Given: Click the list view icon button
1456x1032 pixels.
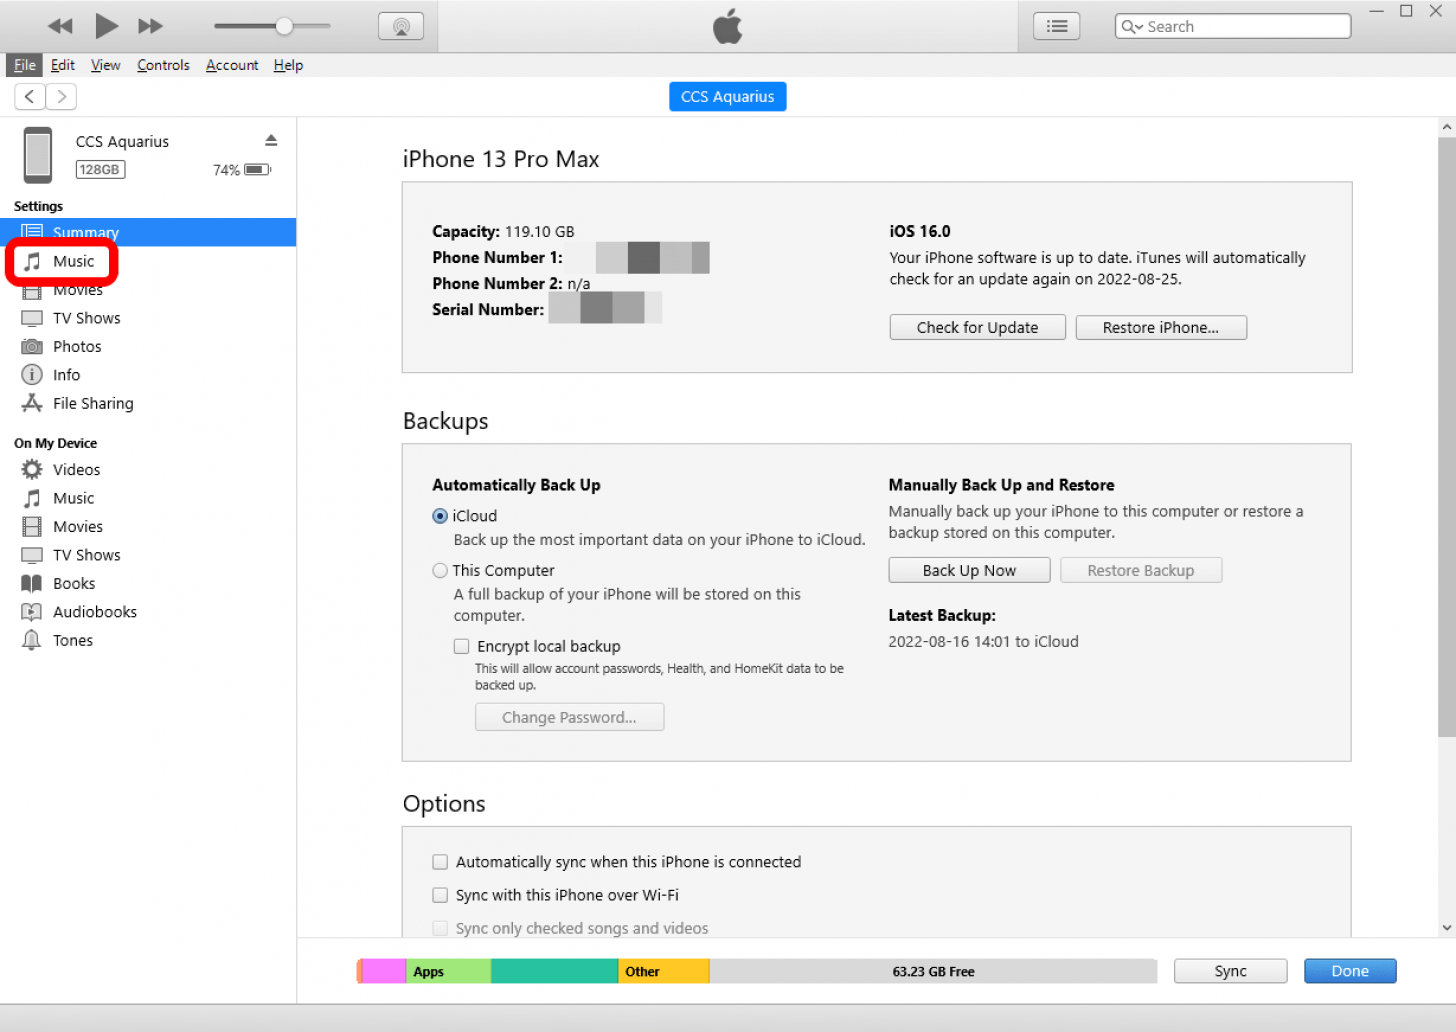Looking at the screenshot, I should click(1056, 27).
